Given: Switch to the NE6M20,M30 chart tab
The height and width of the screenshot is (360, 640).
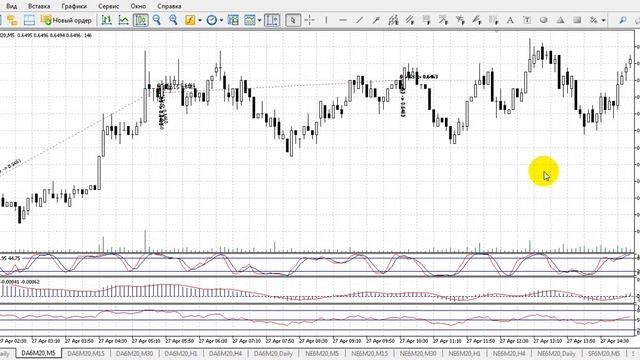Looking at the screenshot, I should (x=418, y=353).
